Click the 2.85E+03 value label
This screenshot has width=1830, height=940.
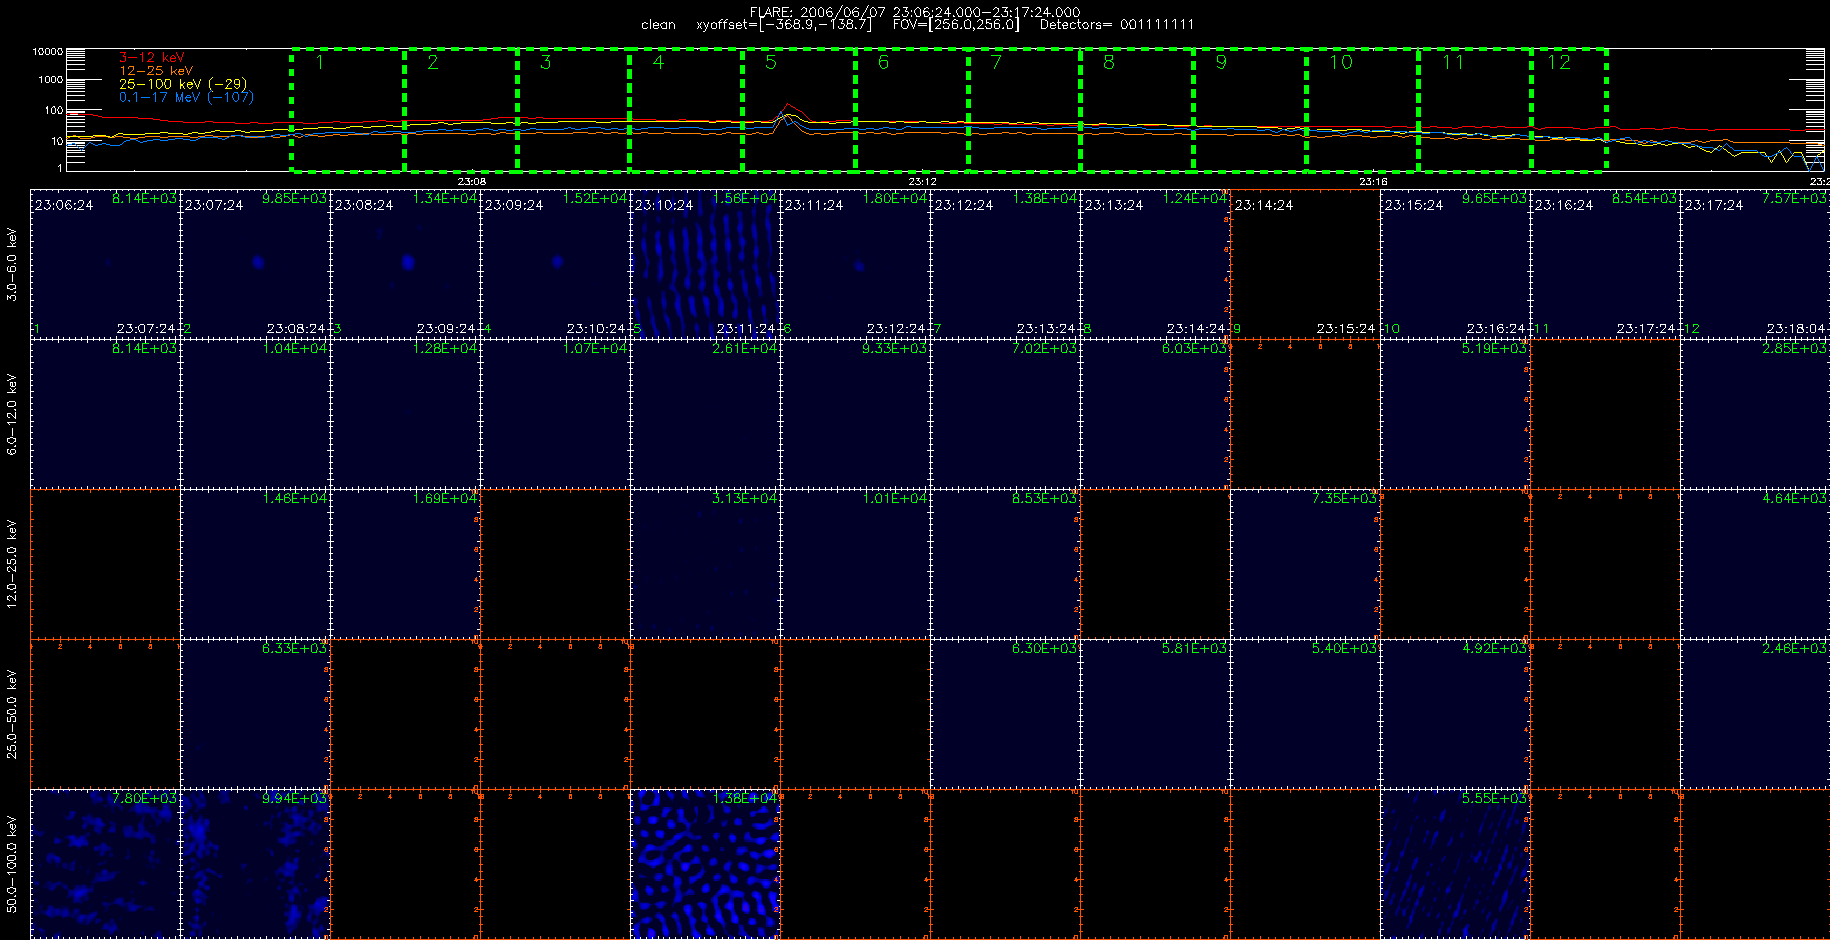tap(1794, 348)
